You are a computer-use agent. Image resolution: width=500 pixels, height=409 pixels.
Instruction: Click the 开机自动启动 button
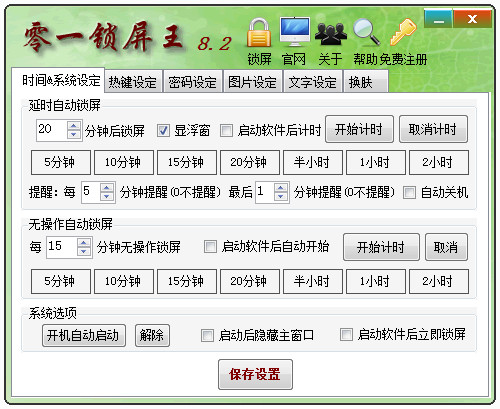(84, 335)
